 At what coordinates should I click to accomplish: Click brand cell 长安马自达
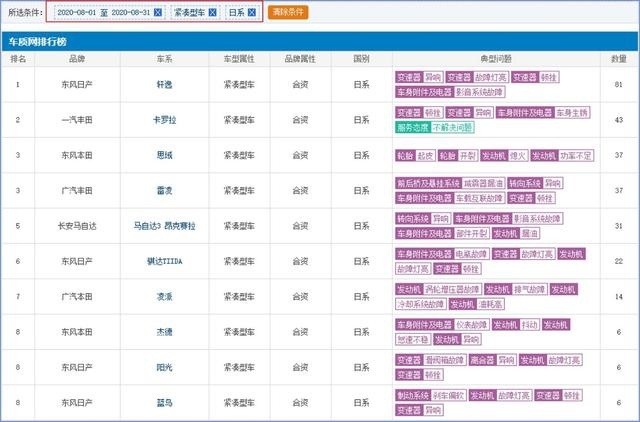(77, 226)
